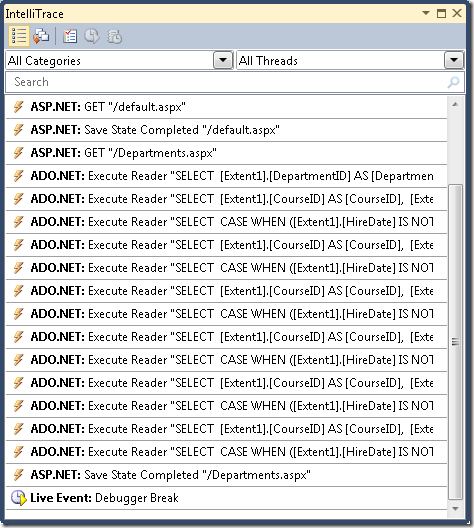The image size is (474, 528).
Task: Select Save State Completed /Departments.aspx event
Action: coord(226,475)
